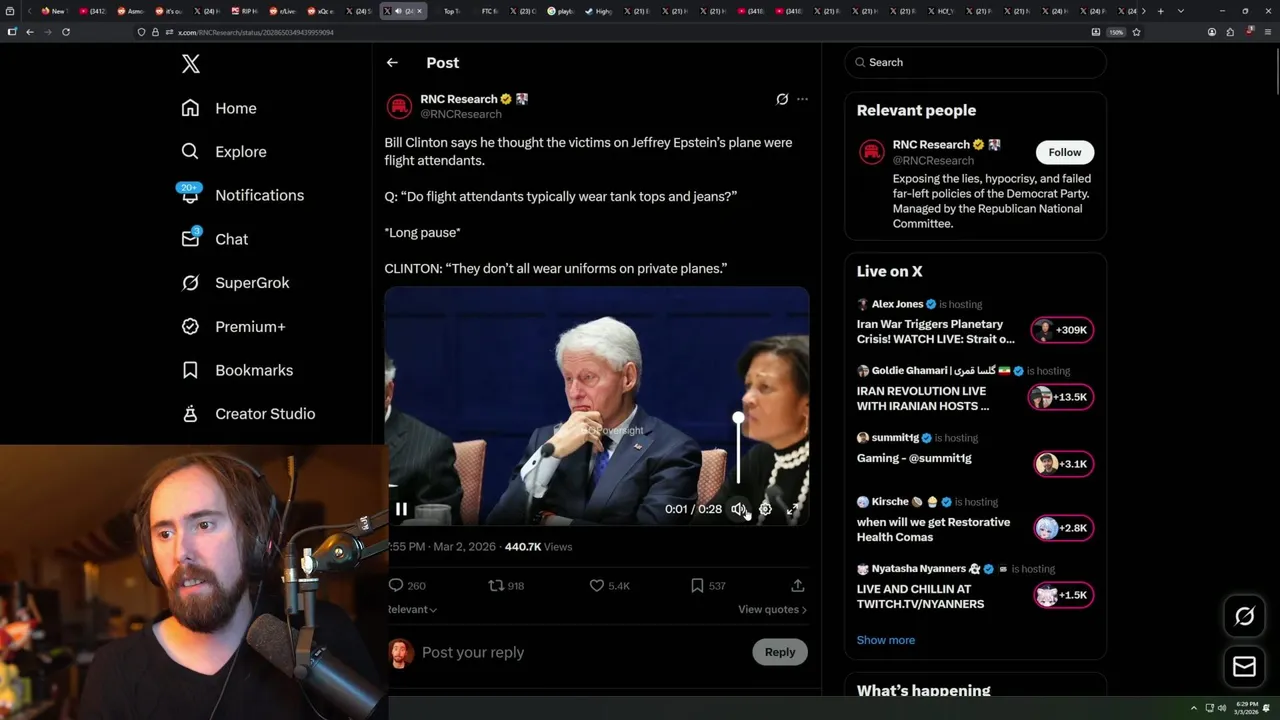The height and width of the screenshot is (720, 1280).
Task: Click the share post icon
Action: click(797, 586)
